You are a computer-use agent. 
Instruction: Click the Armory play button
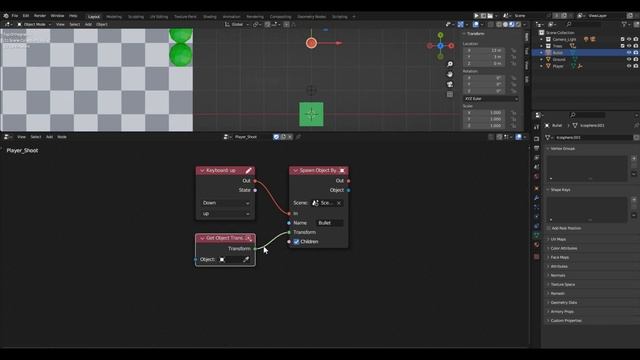pyautogui.click(x=476, y=16)
